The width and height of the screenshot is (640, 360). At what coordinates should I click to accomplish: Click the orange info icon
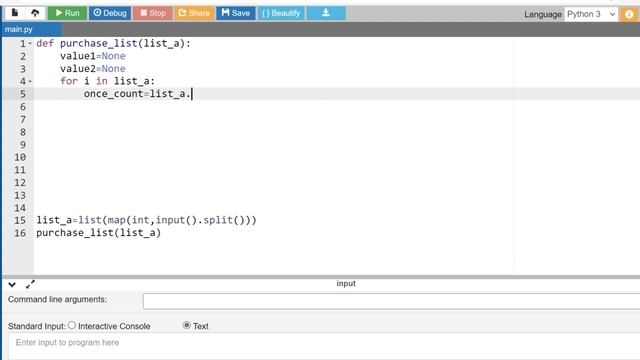click(629, 14)
